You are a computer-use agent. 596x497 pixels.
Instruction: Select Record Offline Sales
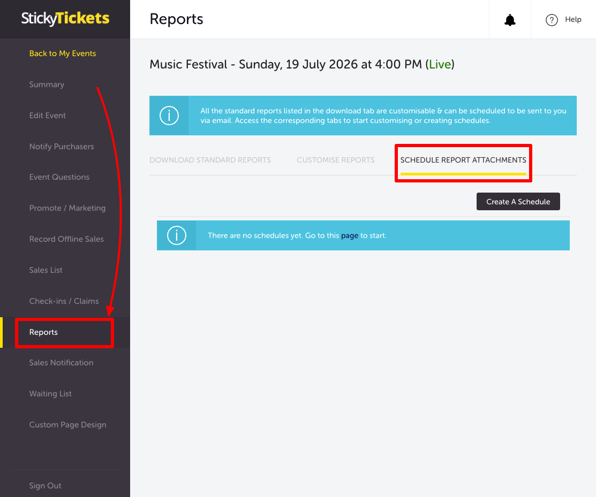coord(67,239)
